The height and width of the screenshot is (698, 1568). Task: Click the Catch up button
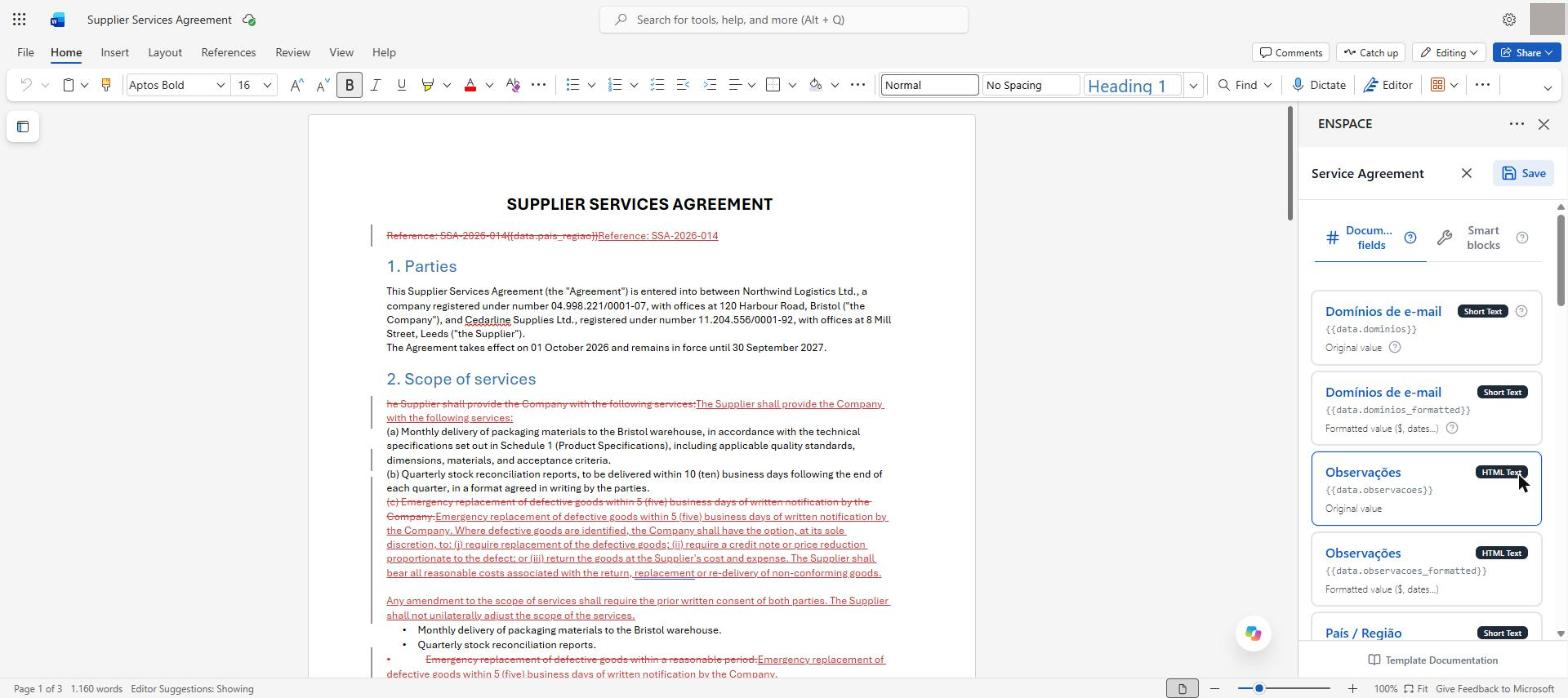[1370, 52]
